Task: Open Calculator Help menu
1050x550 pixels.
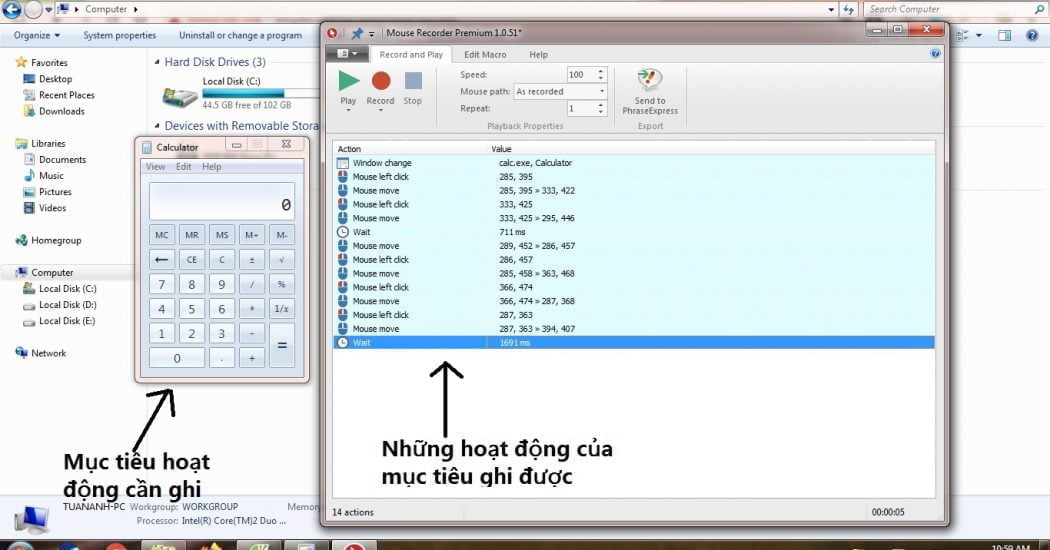Action: (212, 167)
